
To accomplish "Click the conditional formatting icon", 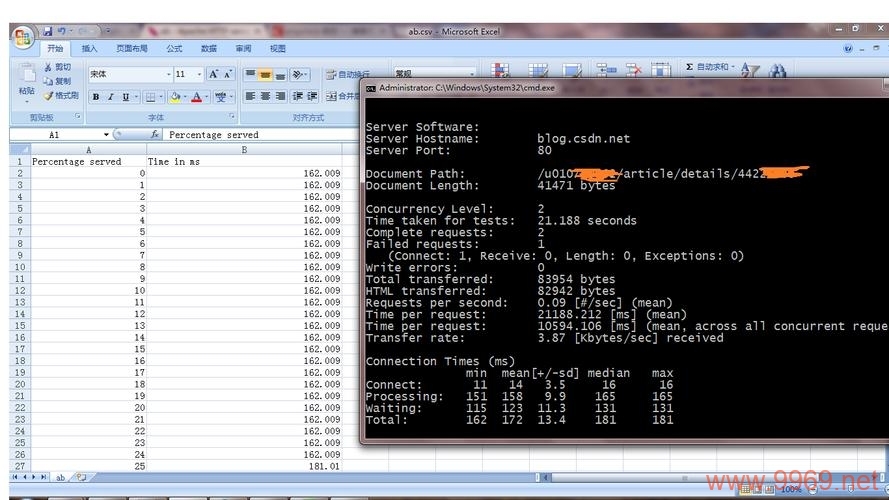I will [500, 70].
